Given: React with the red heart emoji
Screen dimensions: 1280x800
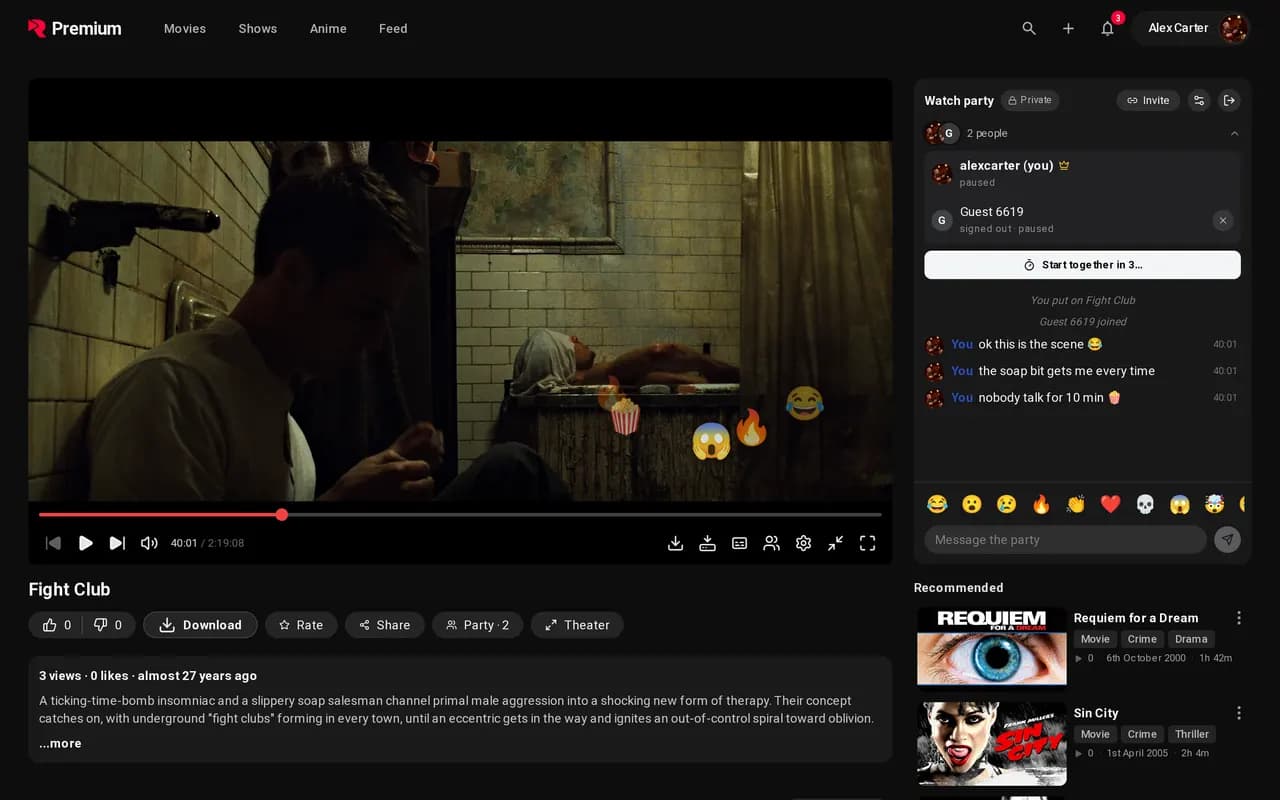Looking at the screenshot, I should point(1110,504).
